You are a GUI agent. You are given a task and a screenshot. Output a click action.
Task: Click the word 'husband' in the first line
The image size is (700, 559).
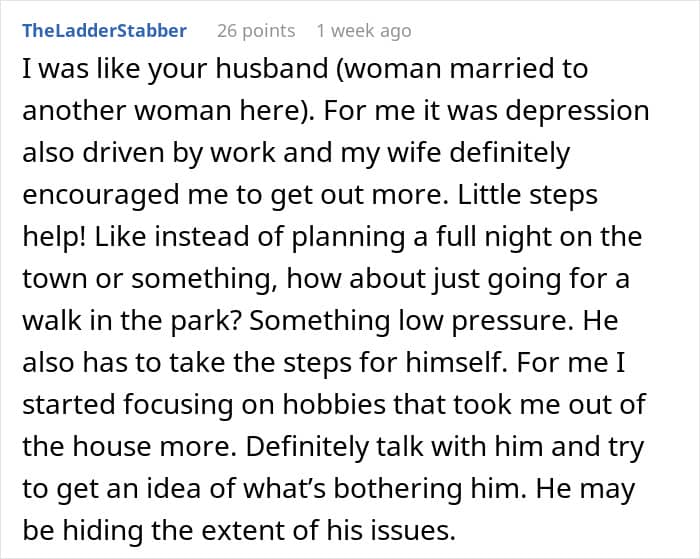272,68
